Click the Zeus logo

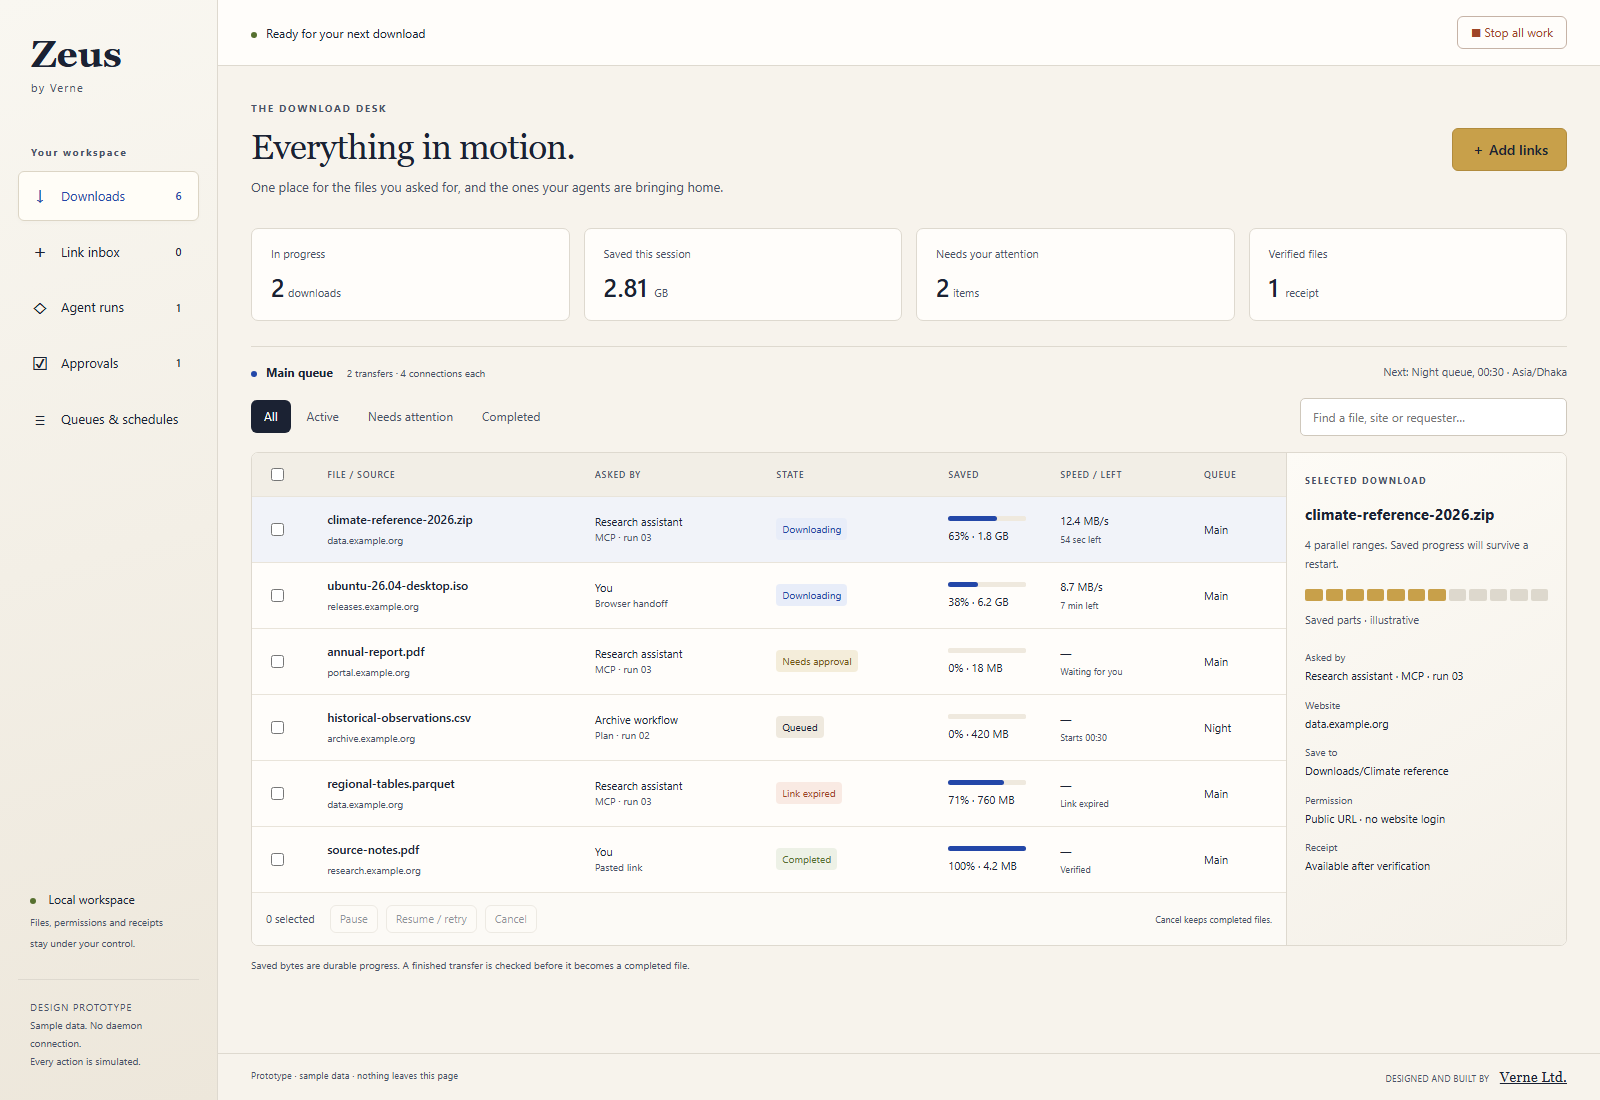76,54
